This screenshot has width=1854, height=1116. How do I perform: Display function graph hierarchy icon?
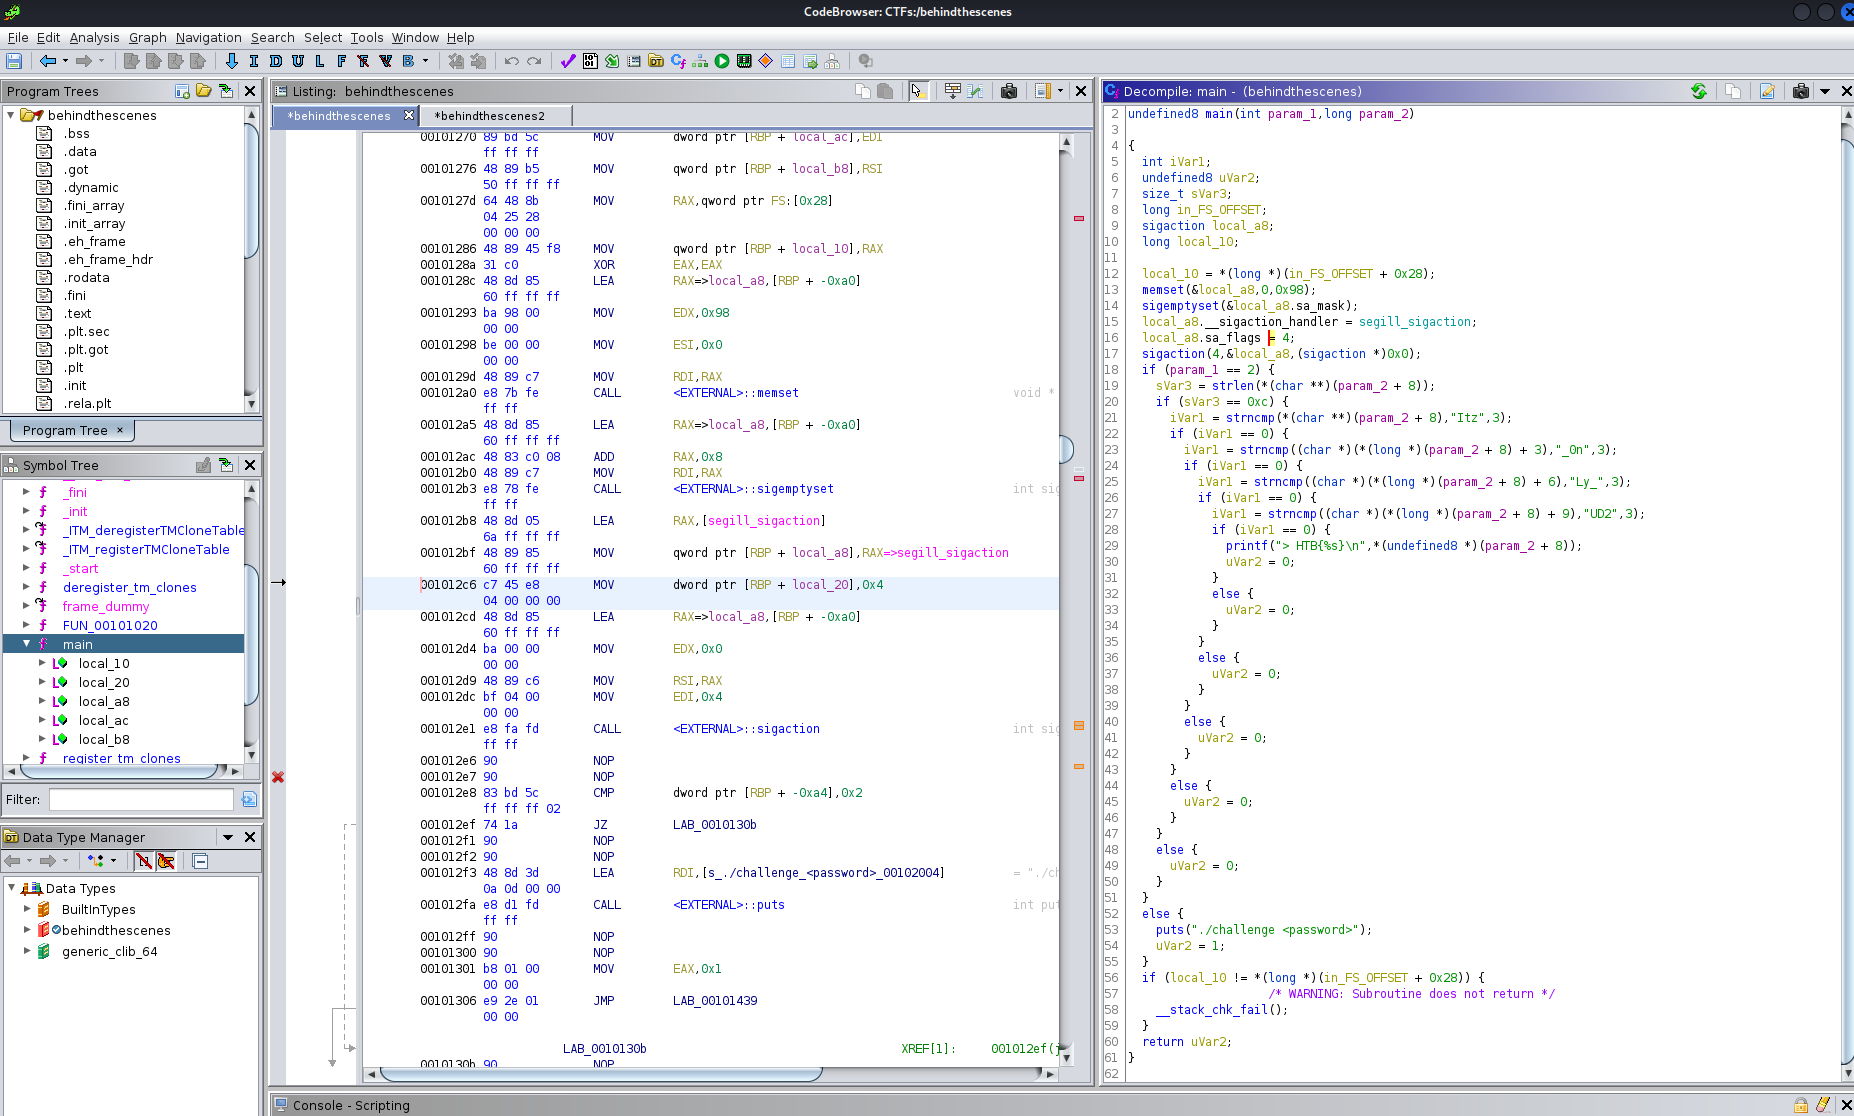point(700,62)
